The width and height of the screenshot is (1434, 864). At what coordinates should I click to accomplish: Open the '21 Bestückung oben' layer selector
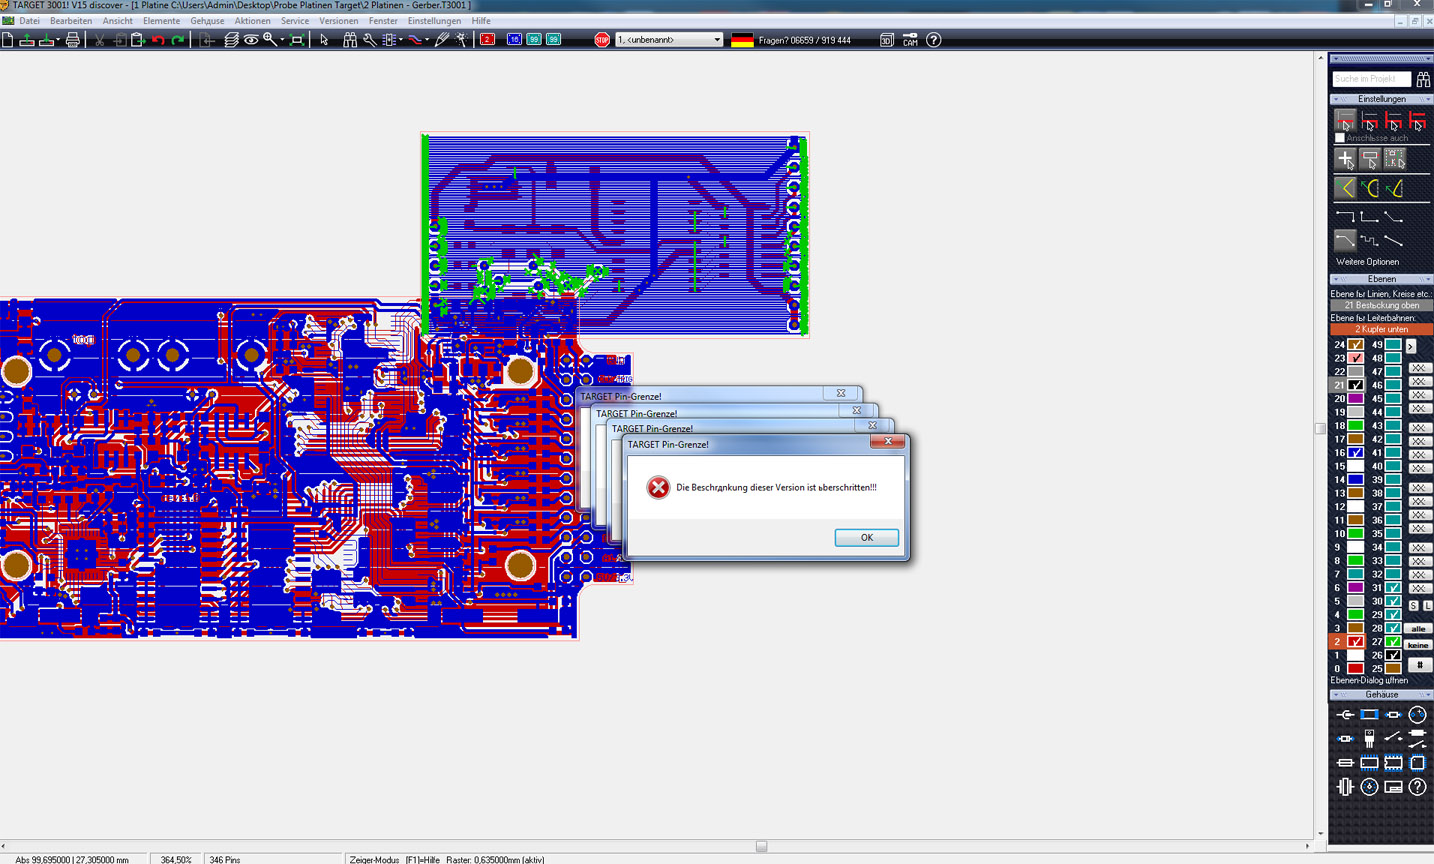coord(1381,305)
